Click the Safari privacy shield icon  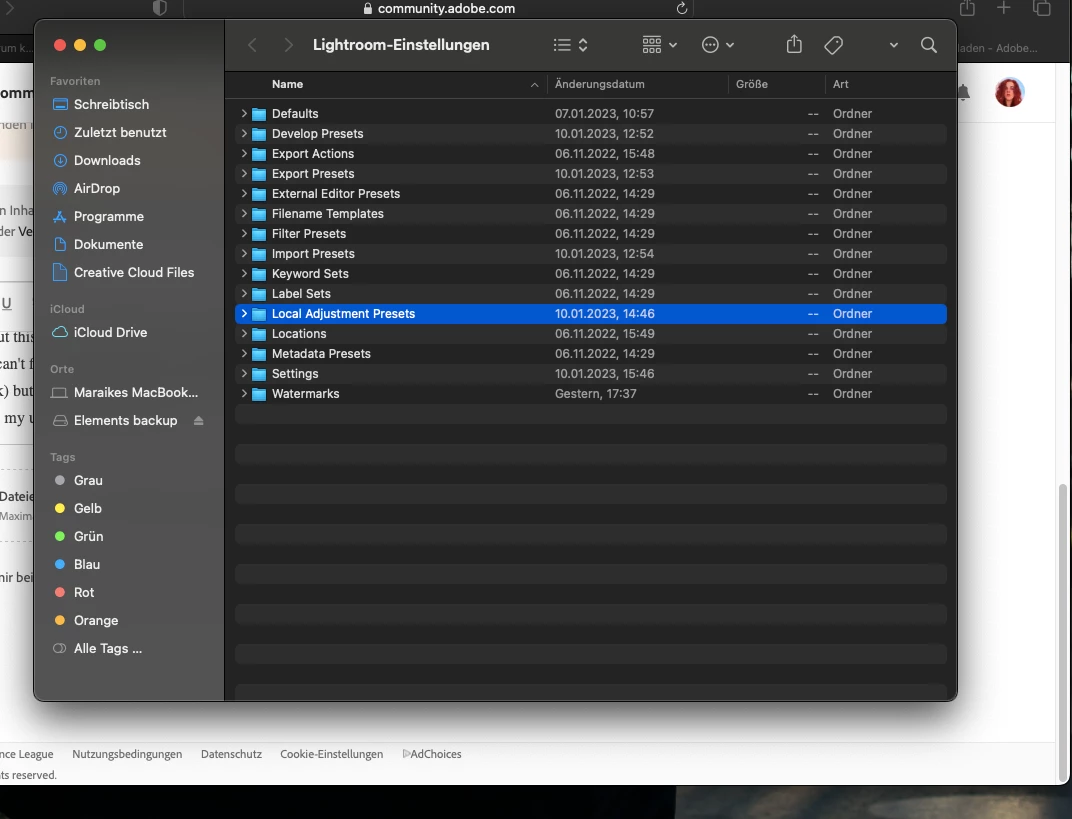(159, 8)
